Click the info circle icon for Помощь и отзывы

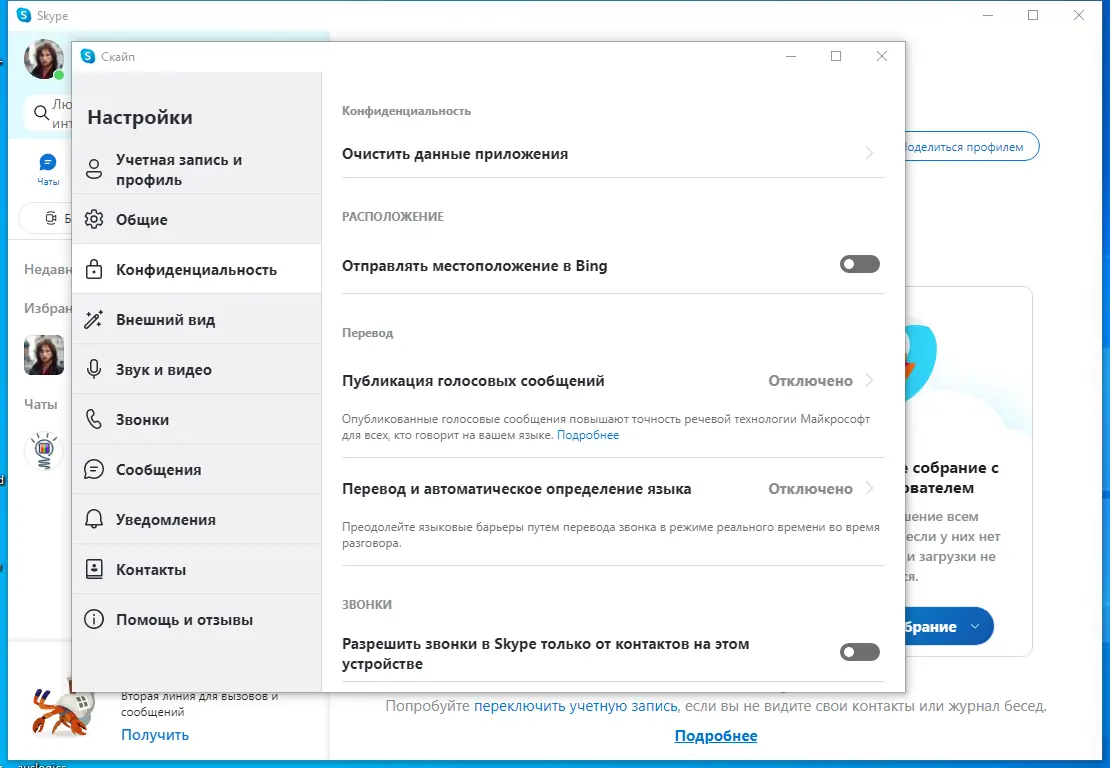pyautogui.click(x=93, y=620)
